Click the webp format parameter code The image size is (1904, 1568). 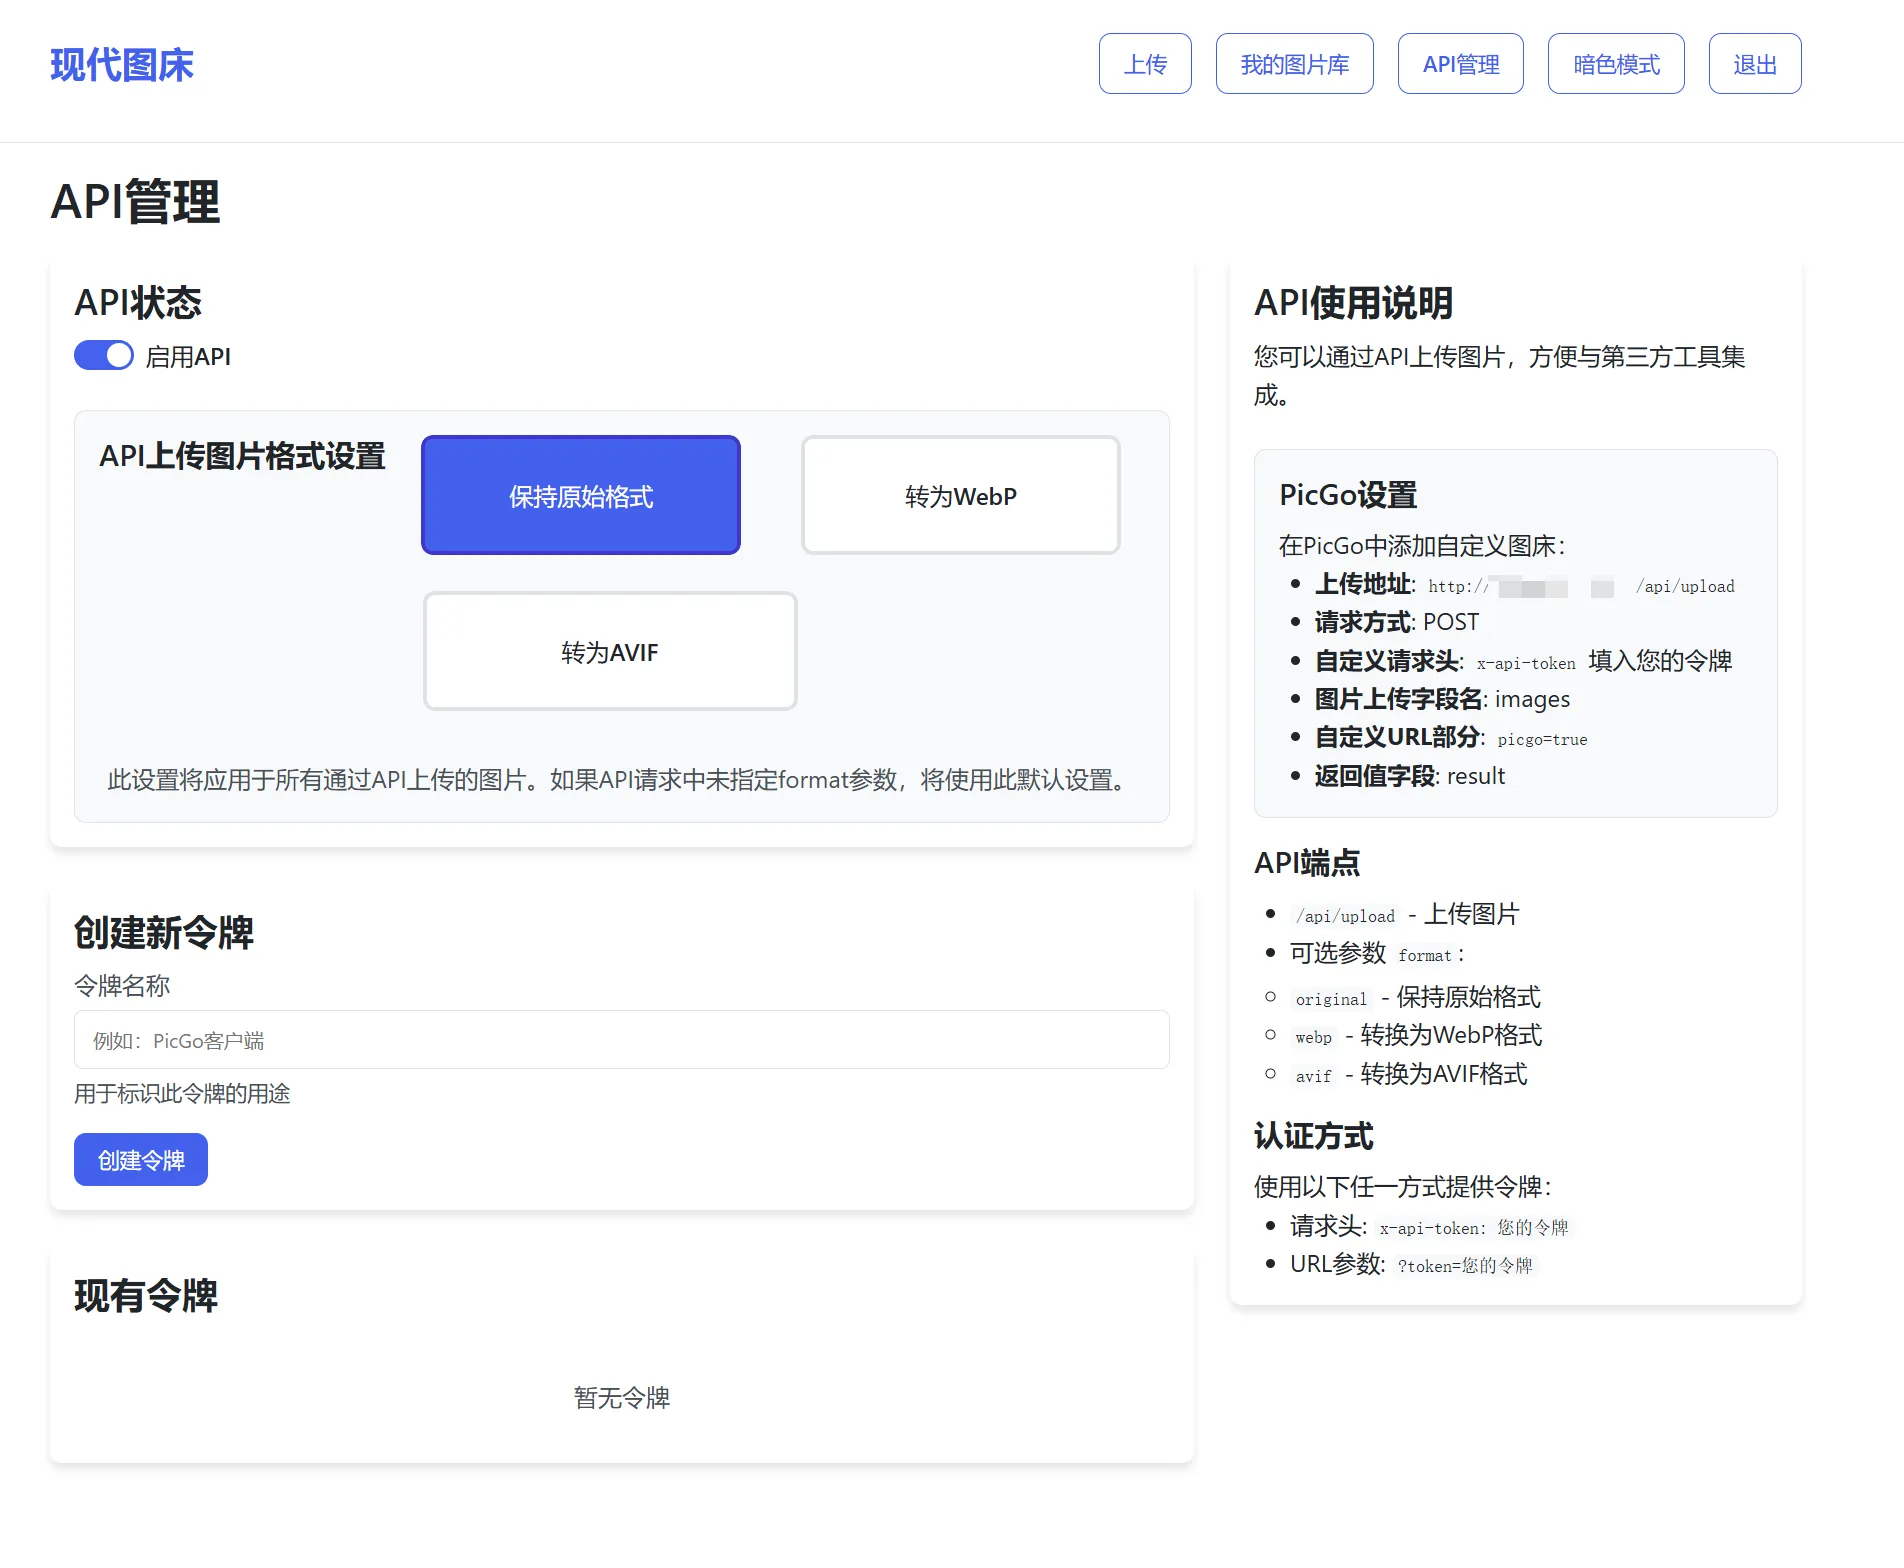click(1313, 1037)
